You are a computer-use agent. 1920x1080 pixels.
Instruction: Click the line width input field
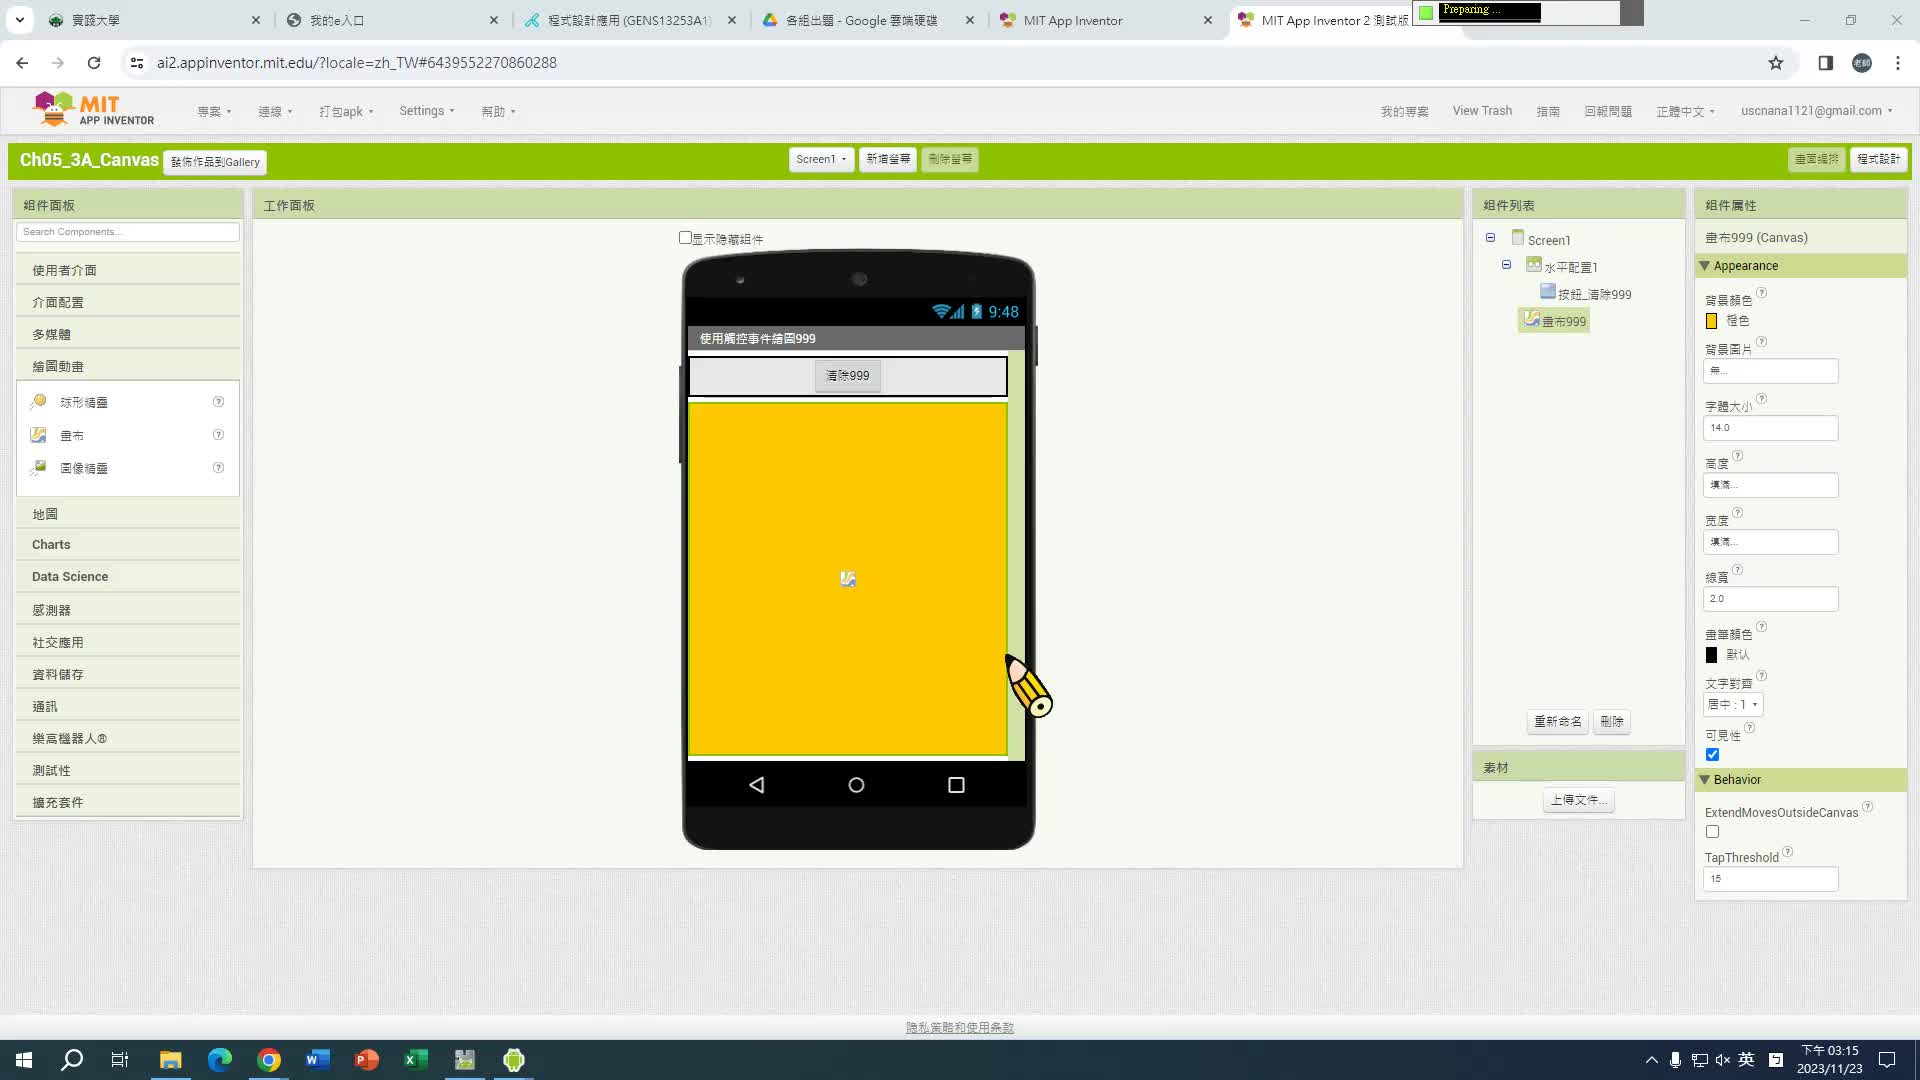click(1770, 599)
